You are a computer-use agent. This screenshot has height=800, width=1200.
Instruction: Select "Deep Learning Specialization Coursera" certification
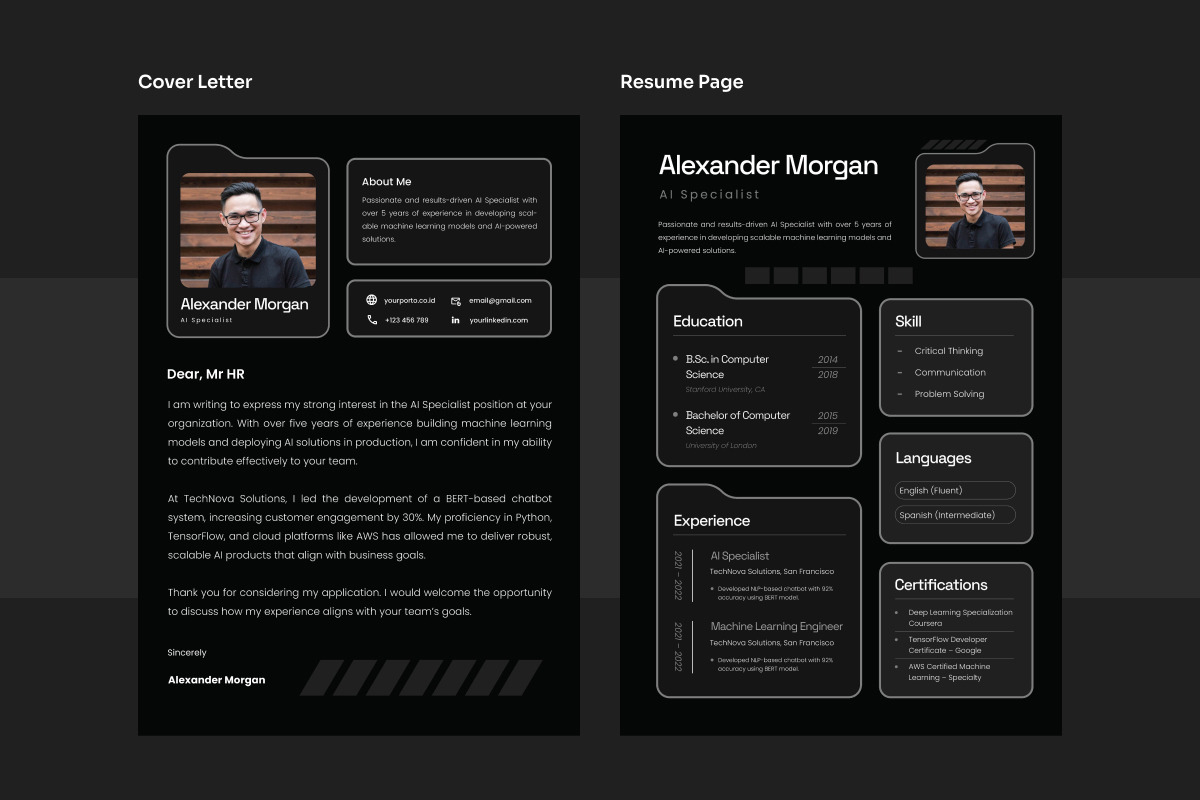click(x=960, y=618)
